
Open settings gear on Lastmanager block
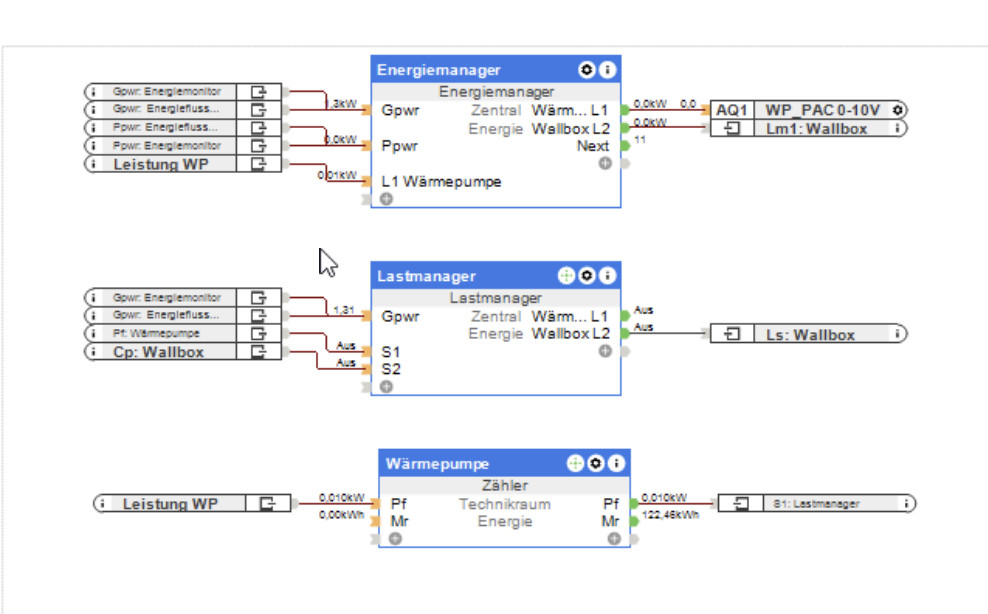(x=587, y=275)
